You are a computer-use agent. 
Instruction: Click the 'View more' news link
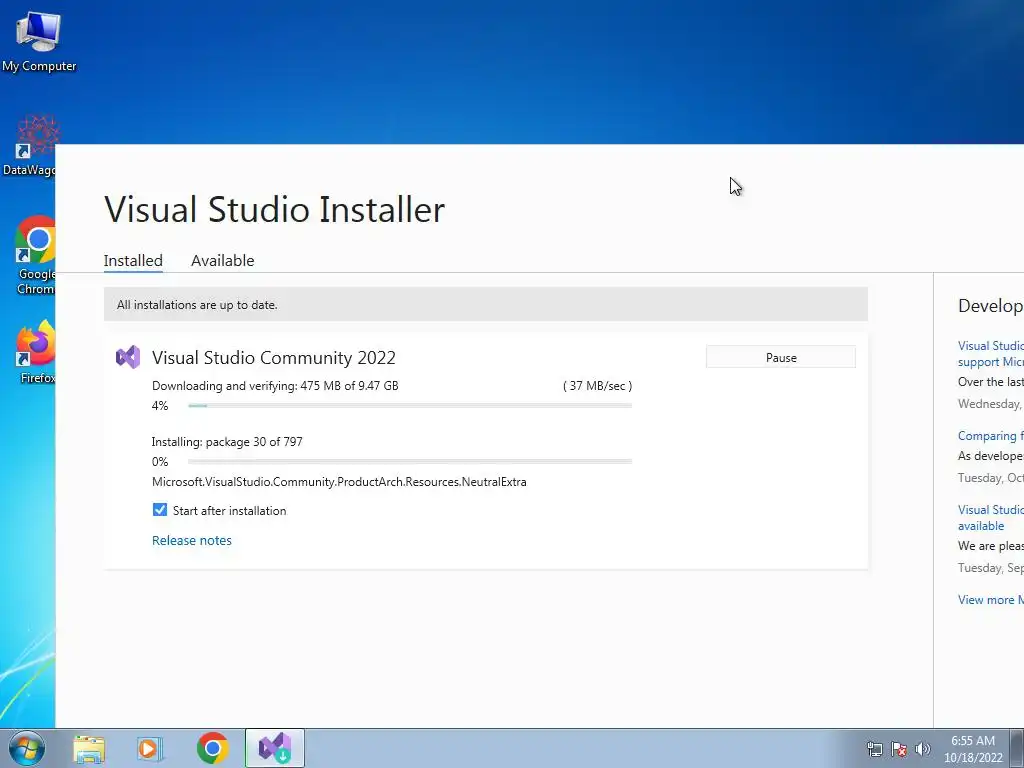click(991, 600)
